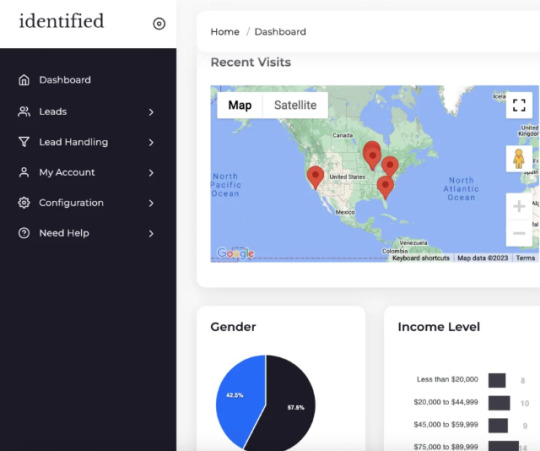This screenshot has height=451, width=540.
Task: Click the Dashboard breadcrumb
Action: point(280,32)
